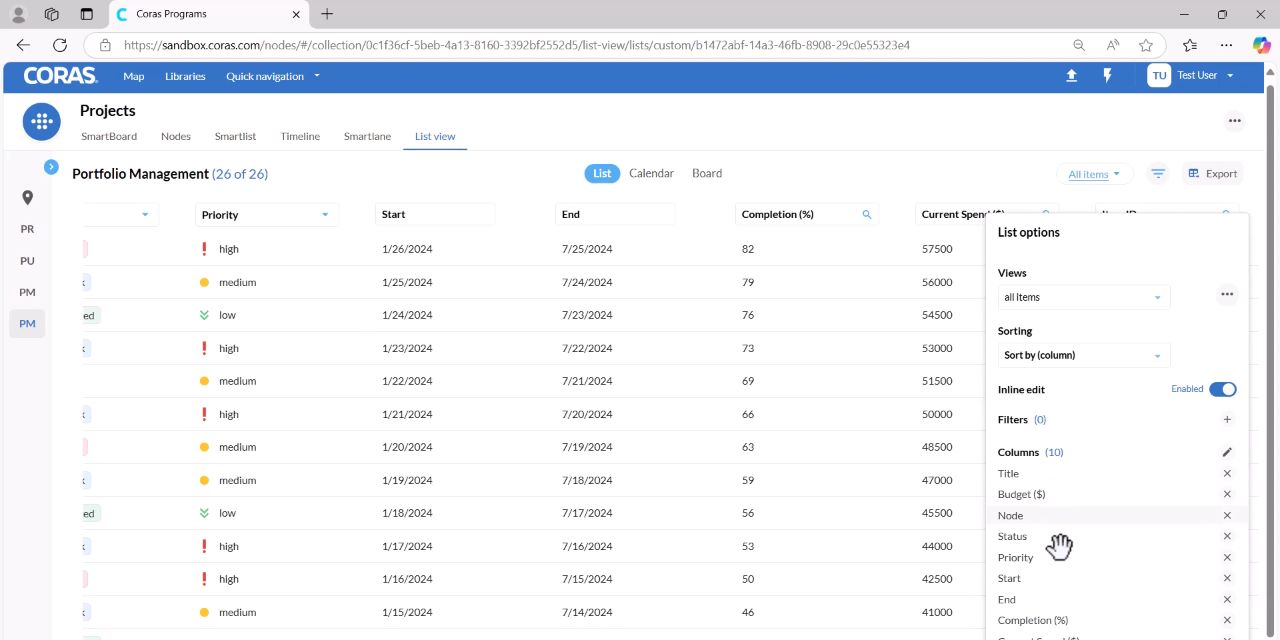This screenshot has width=1280, height=640.
Task: Refresh the browser page
Action: tap(60, 45)
